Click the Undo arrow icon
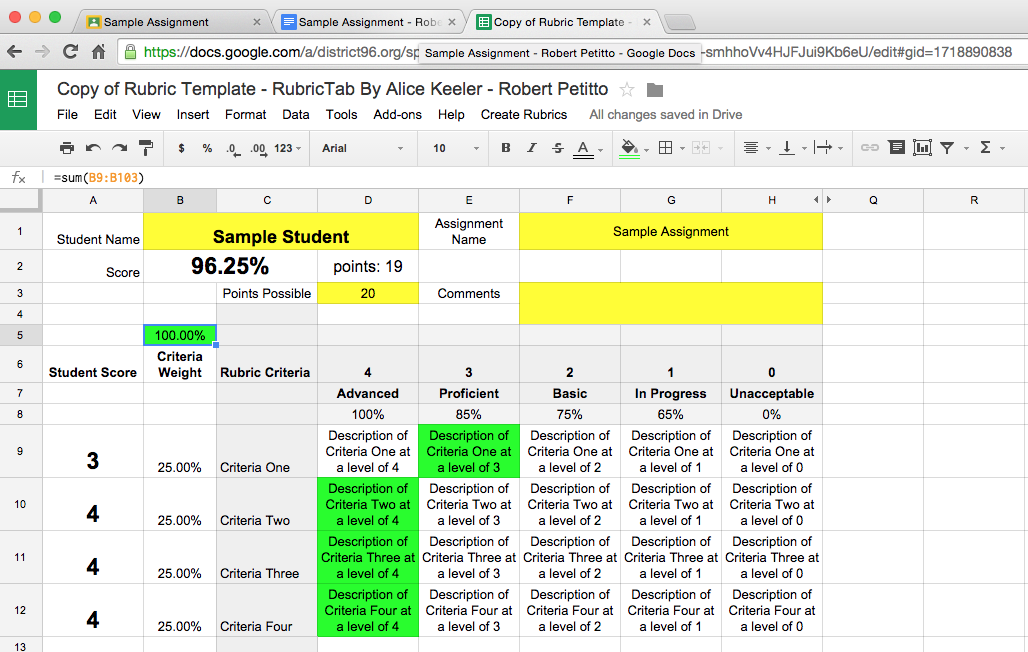The image size is (1028, 652). point(93,148)
